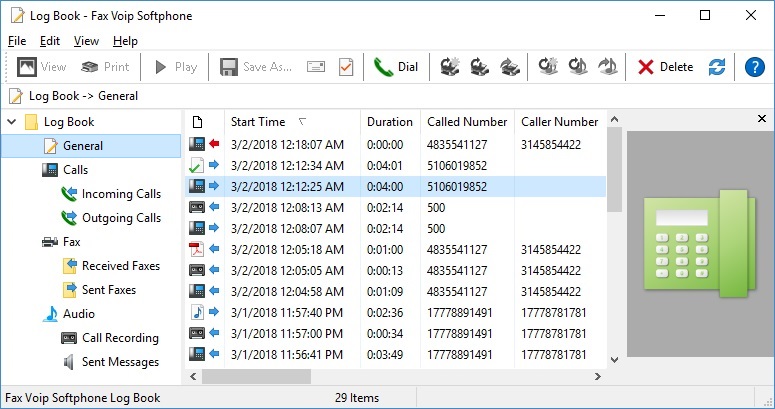Click vertical scrollbar down arrow
The height and width of the screenshot is (409, 775).
(x=614, y=360)
